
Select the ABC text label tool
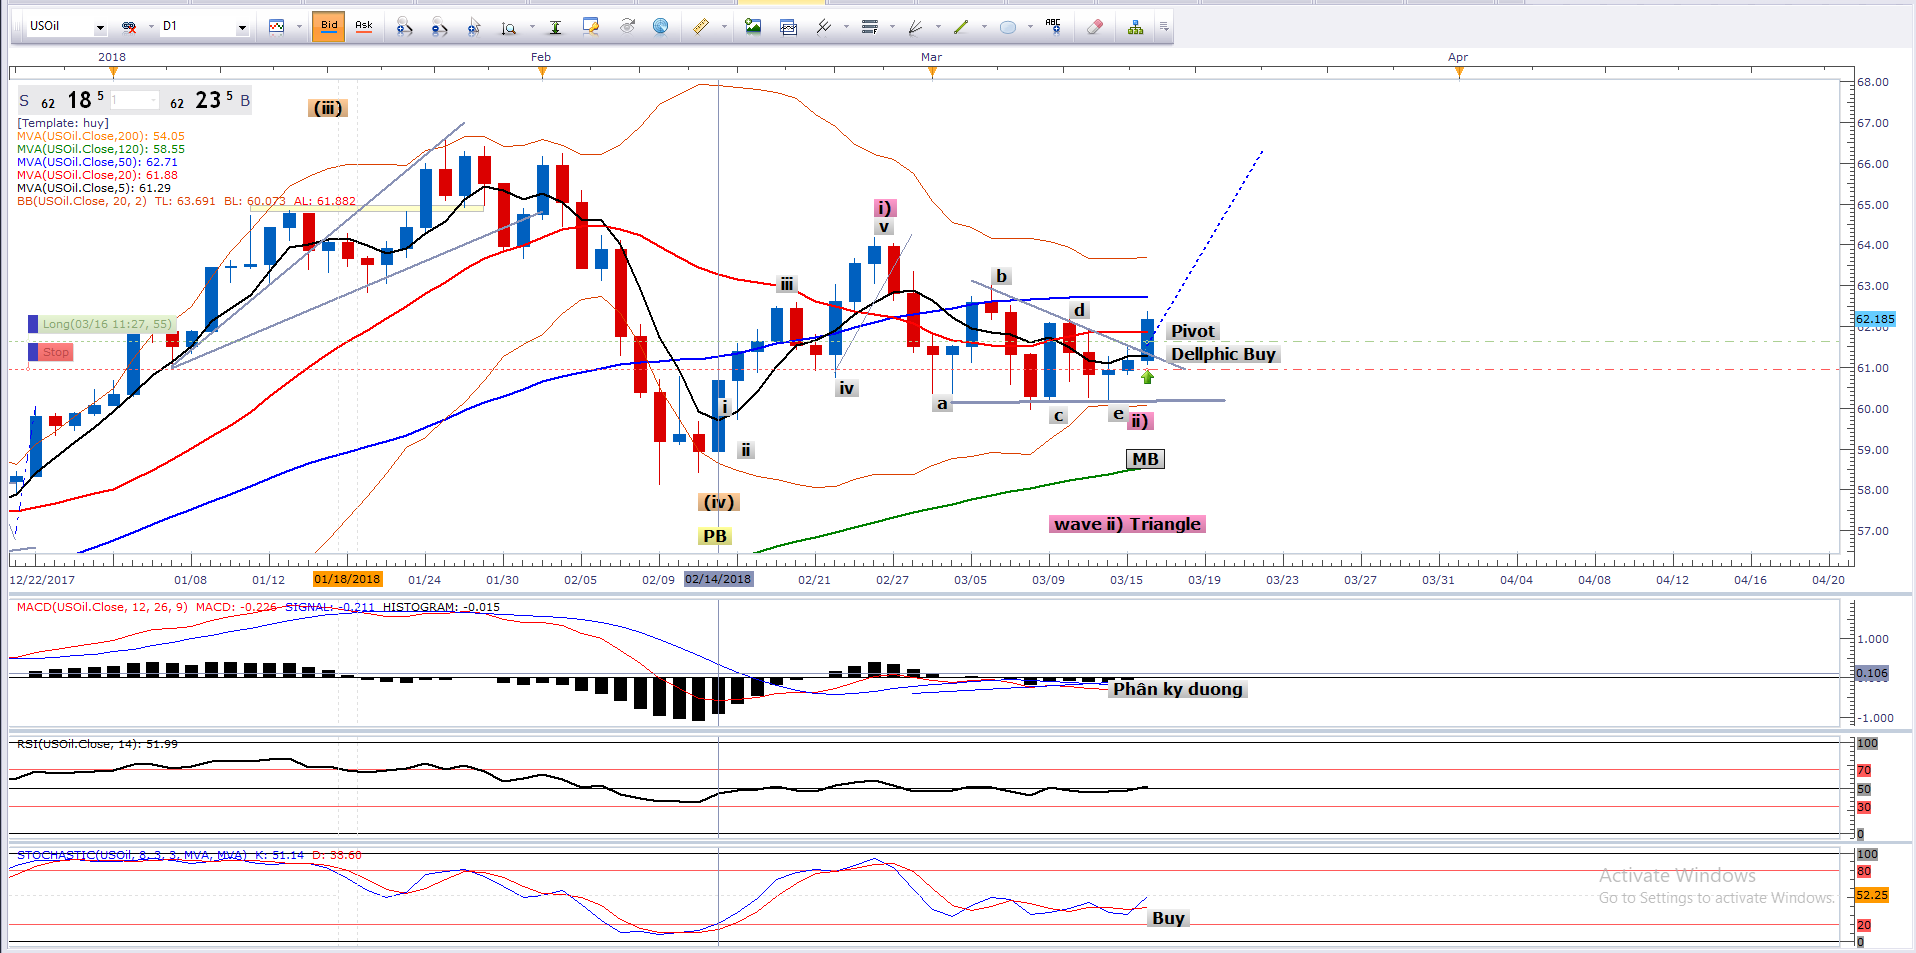1052,26
